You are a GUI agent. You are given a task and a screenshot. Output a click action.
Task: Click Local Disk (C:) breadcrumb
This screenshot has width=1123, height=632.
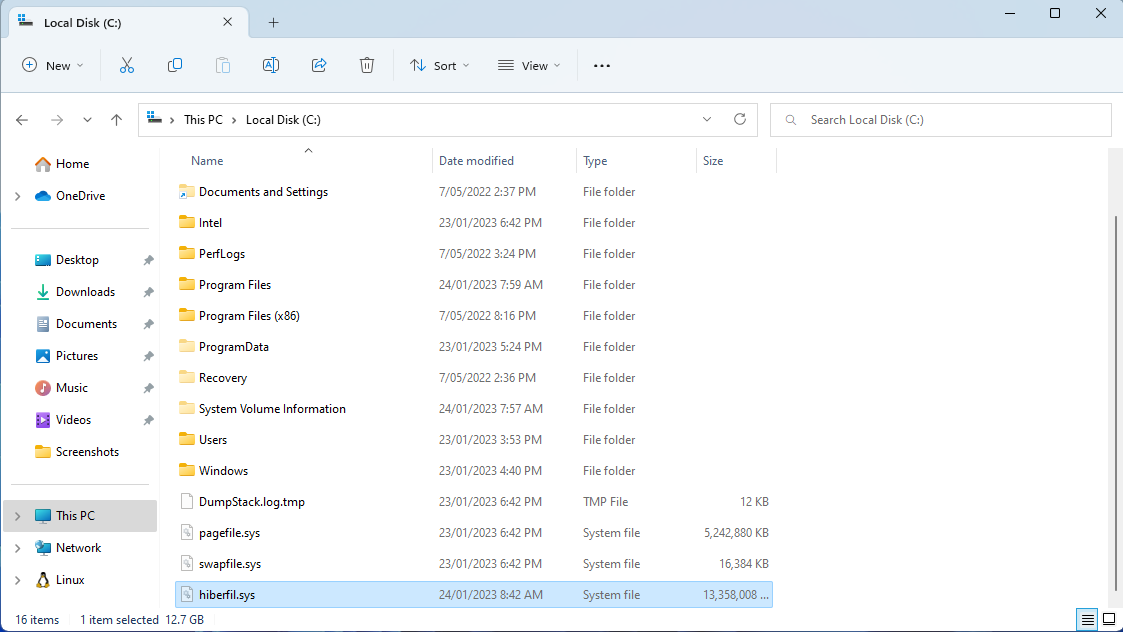click(283, 120)
